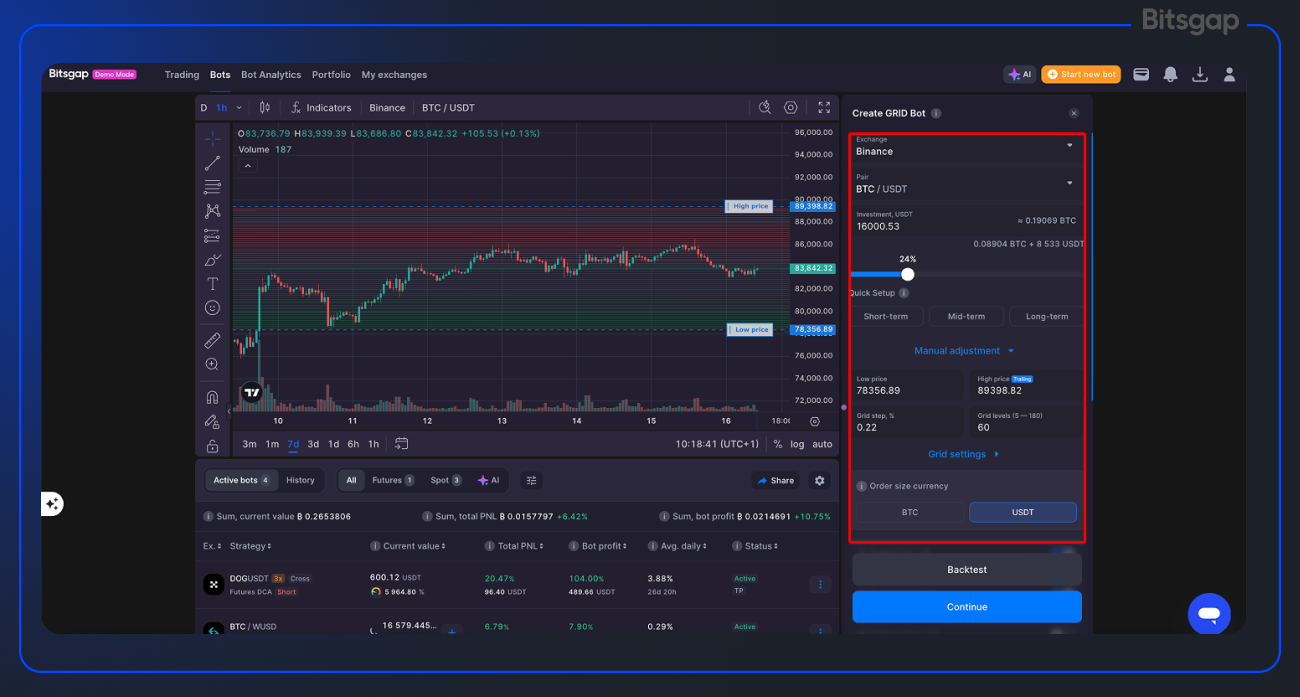
Task: Select the text annotation tool
Action: [x=212, y=284]
